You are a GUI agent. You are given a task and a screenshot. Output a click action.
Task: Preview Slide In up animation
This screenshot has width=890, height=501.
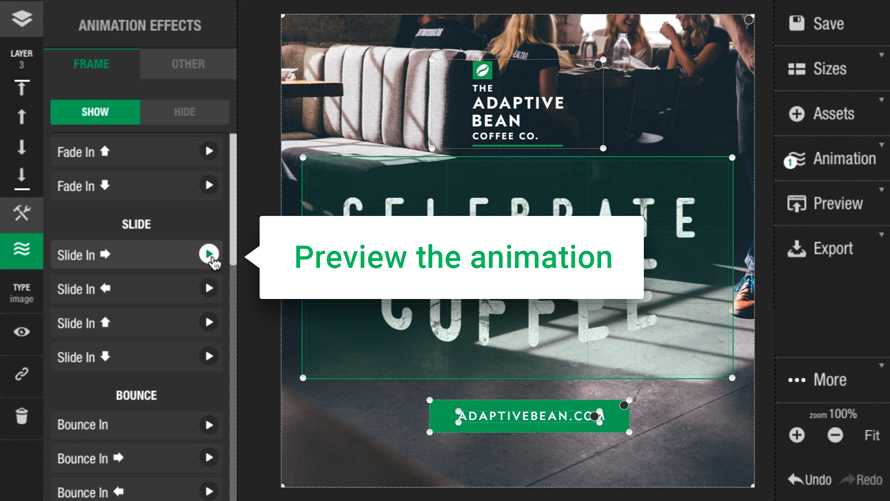(209, 322)
